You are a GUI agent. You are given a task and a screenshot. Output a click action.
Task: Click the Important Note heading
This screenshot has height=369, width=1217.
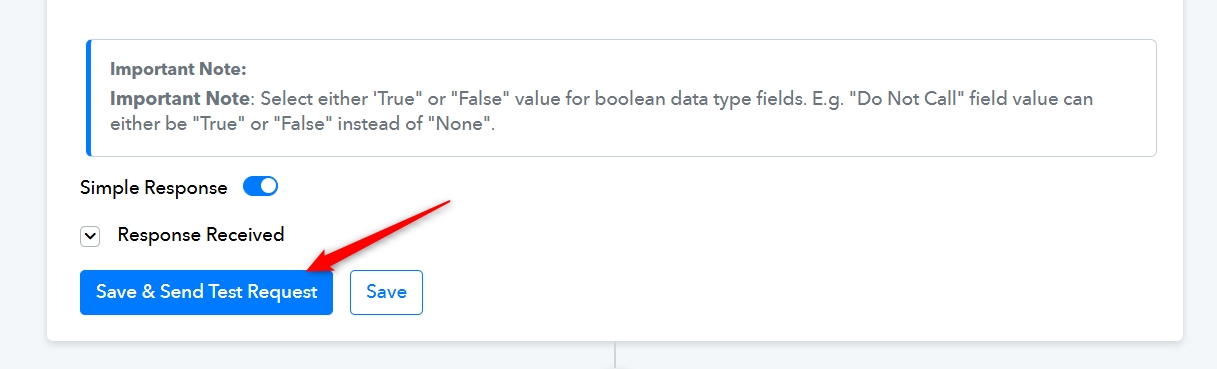[178, 70]
